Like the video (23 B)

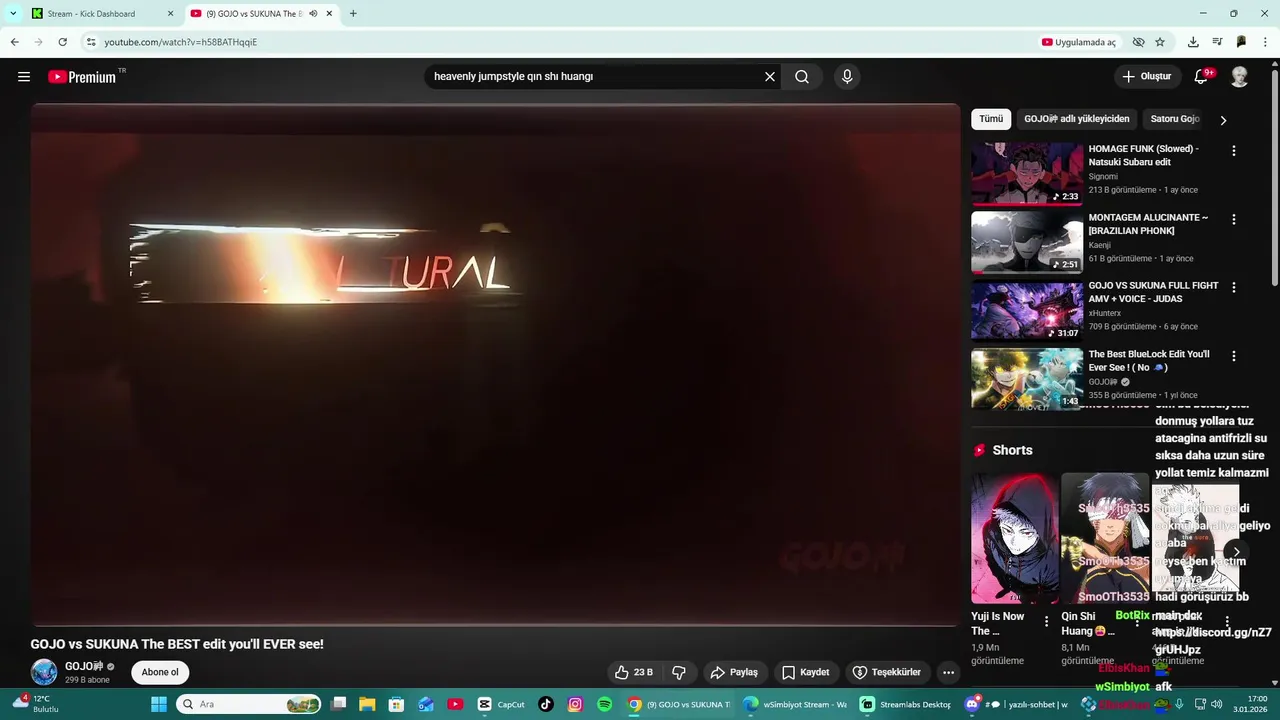click(633, 672)
